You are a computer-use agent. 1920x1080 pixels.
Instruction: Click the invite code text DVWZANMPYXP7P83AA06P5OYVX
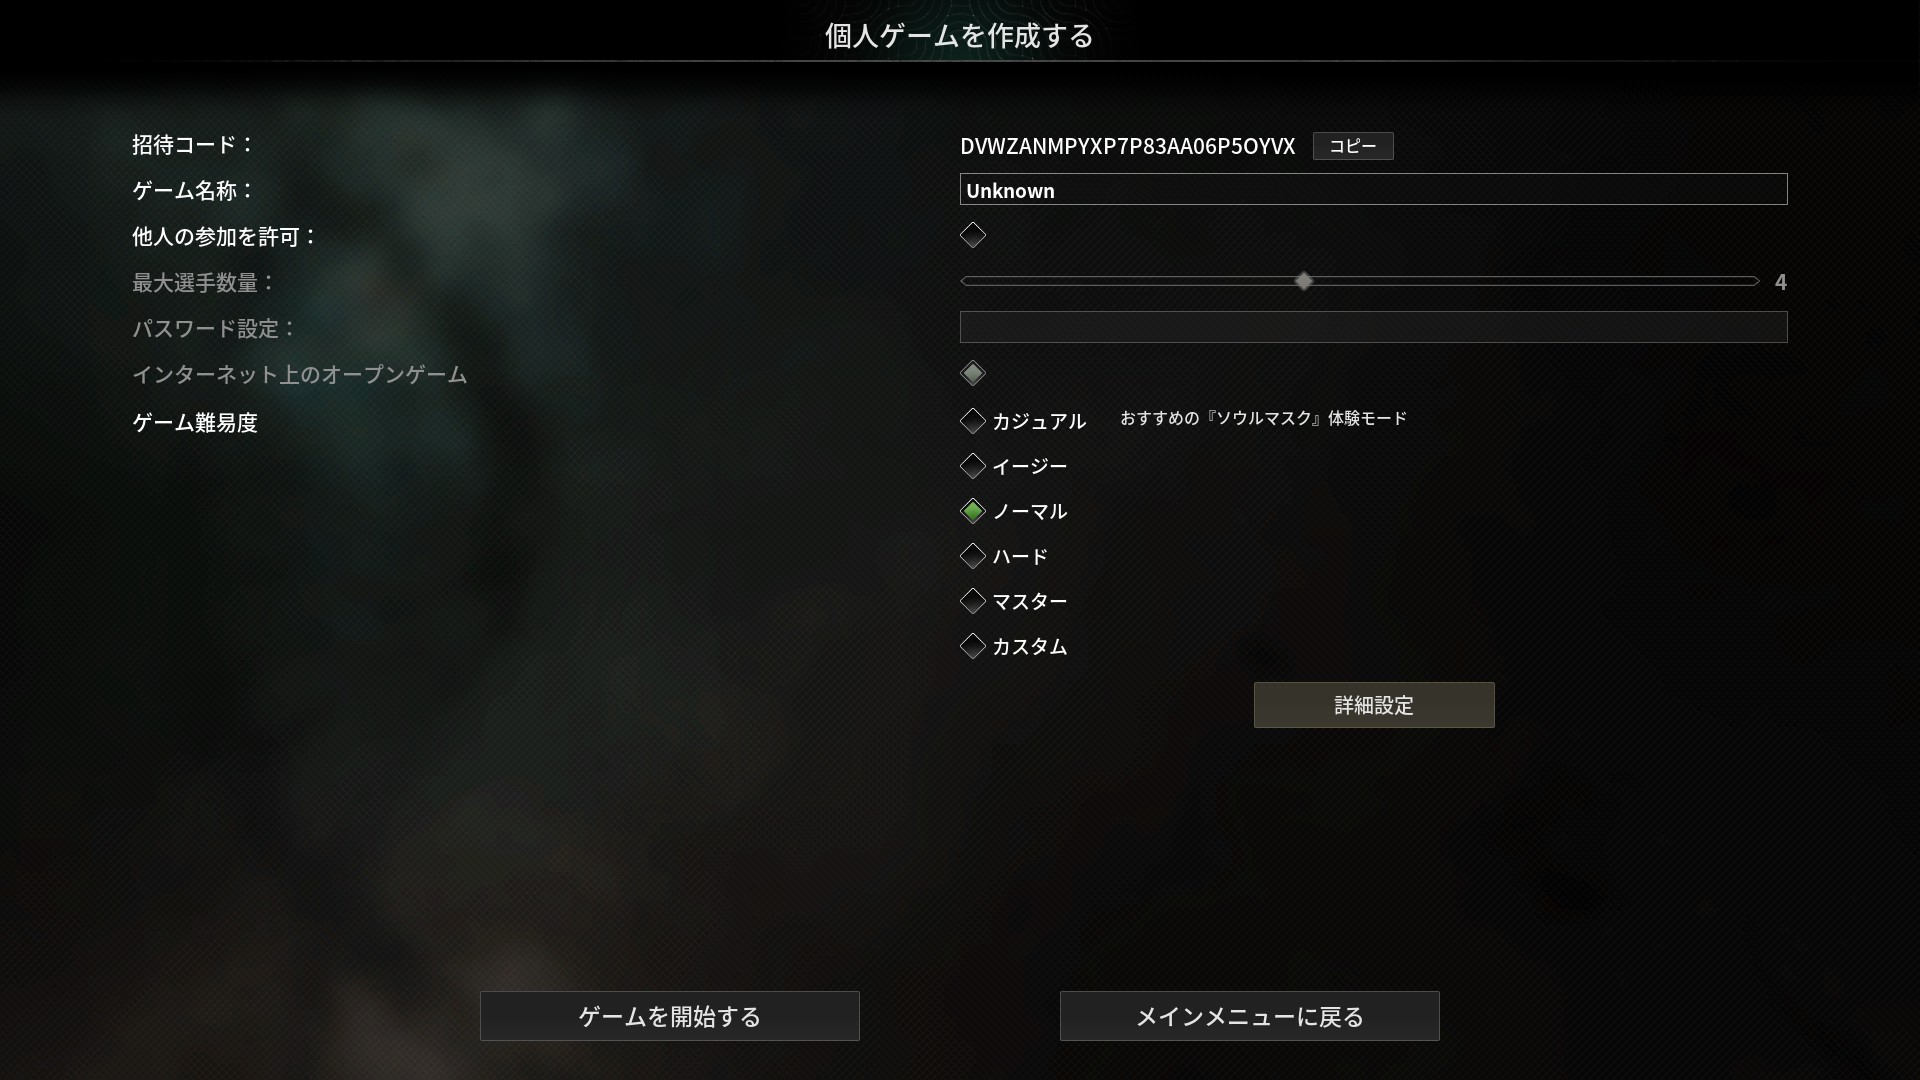[1127, 146]
